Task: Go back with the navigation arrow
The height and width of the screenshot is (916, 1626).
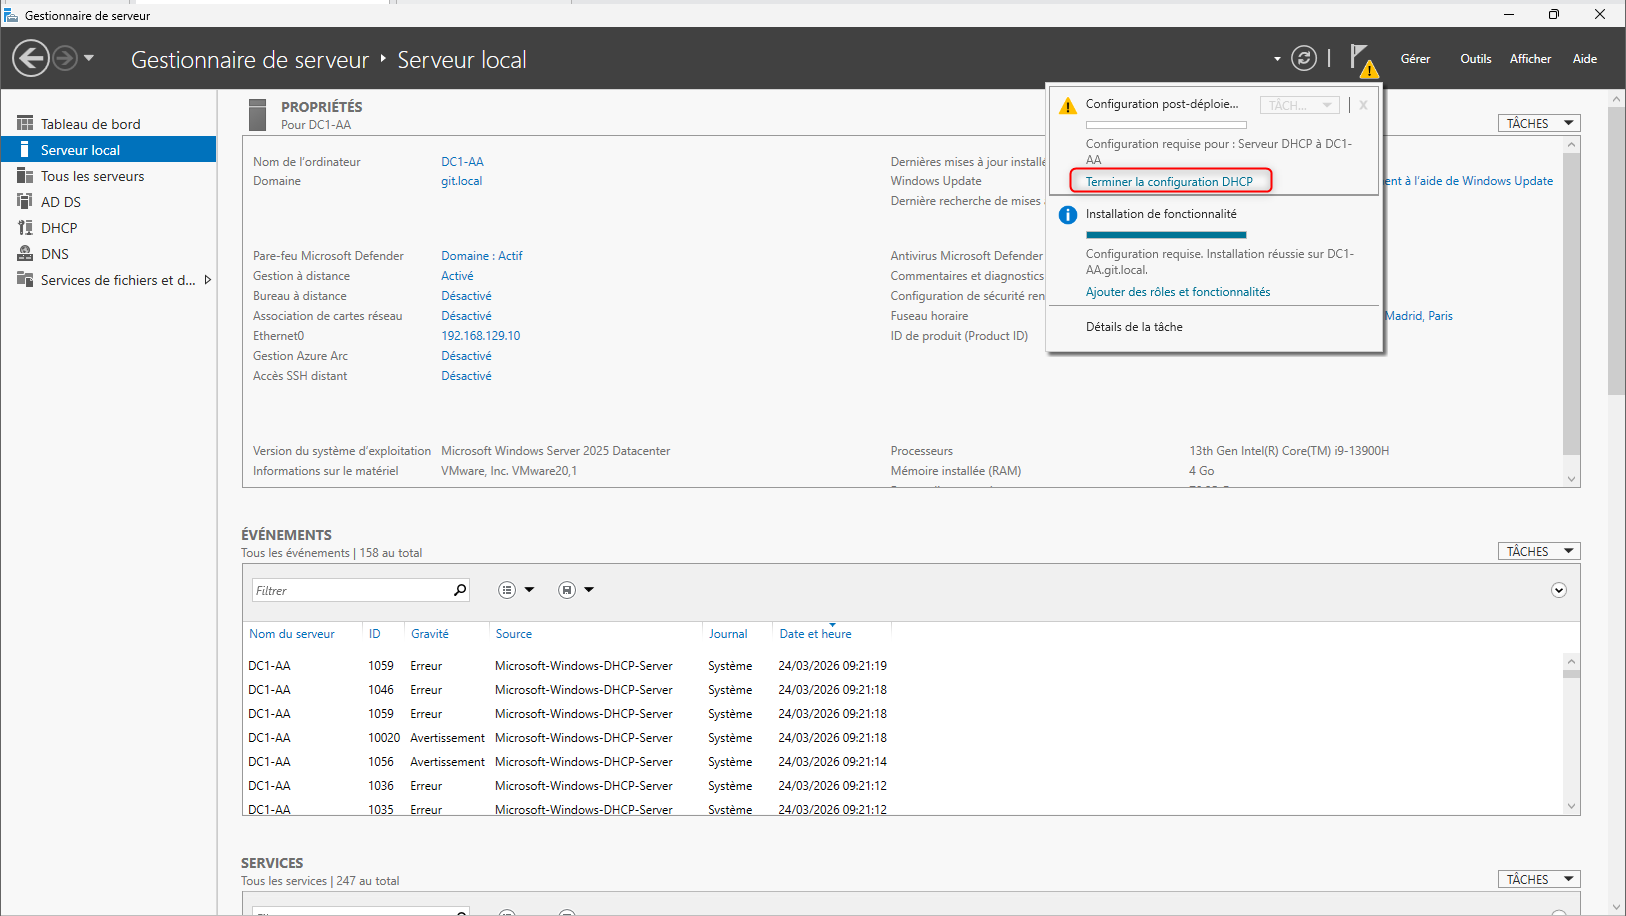Action: pos(31,58)
